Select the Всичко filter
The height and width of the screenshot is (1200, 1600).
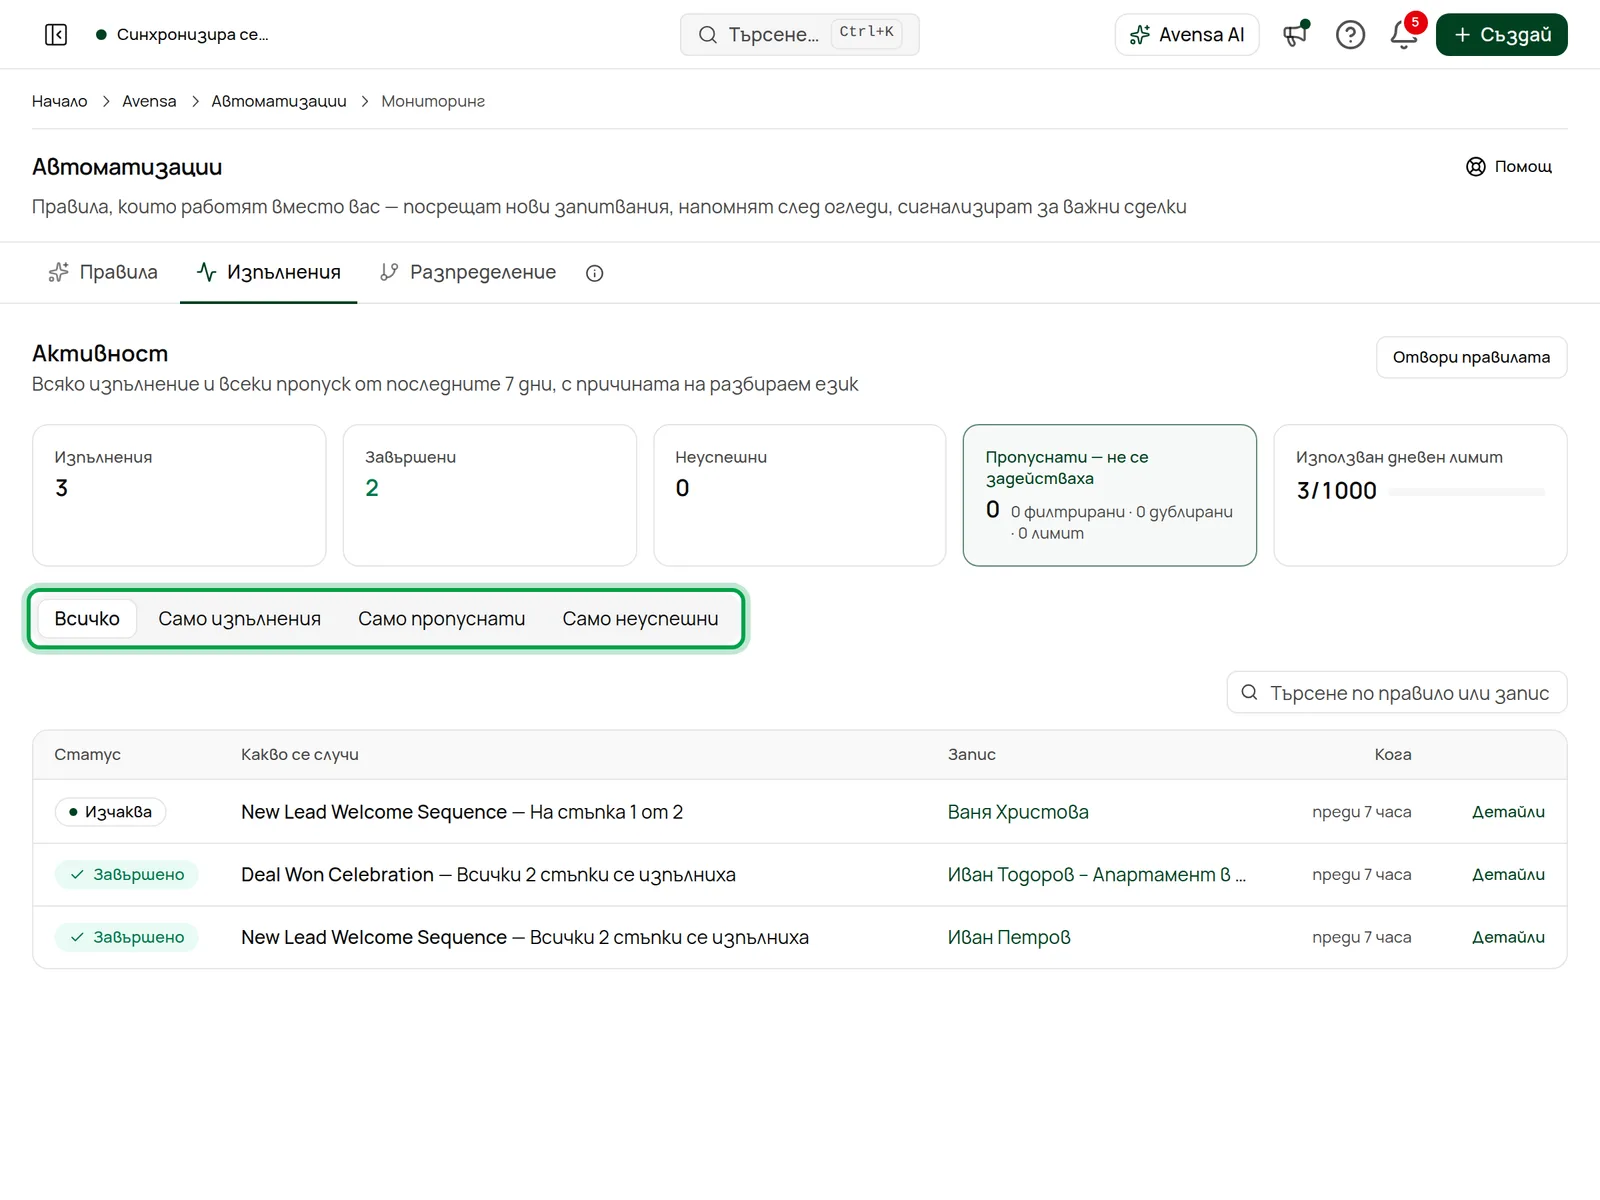point(87,619)
